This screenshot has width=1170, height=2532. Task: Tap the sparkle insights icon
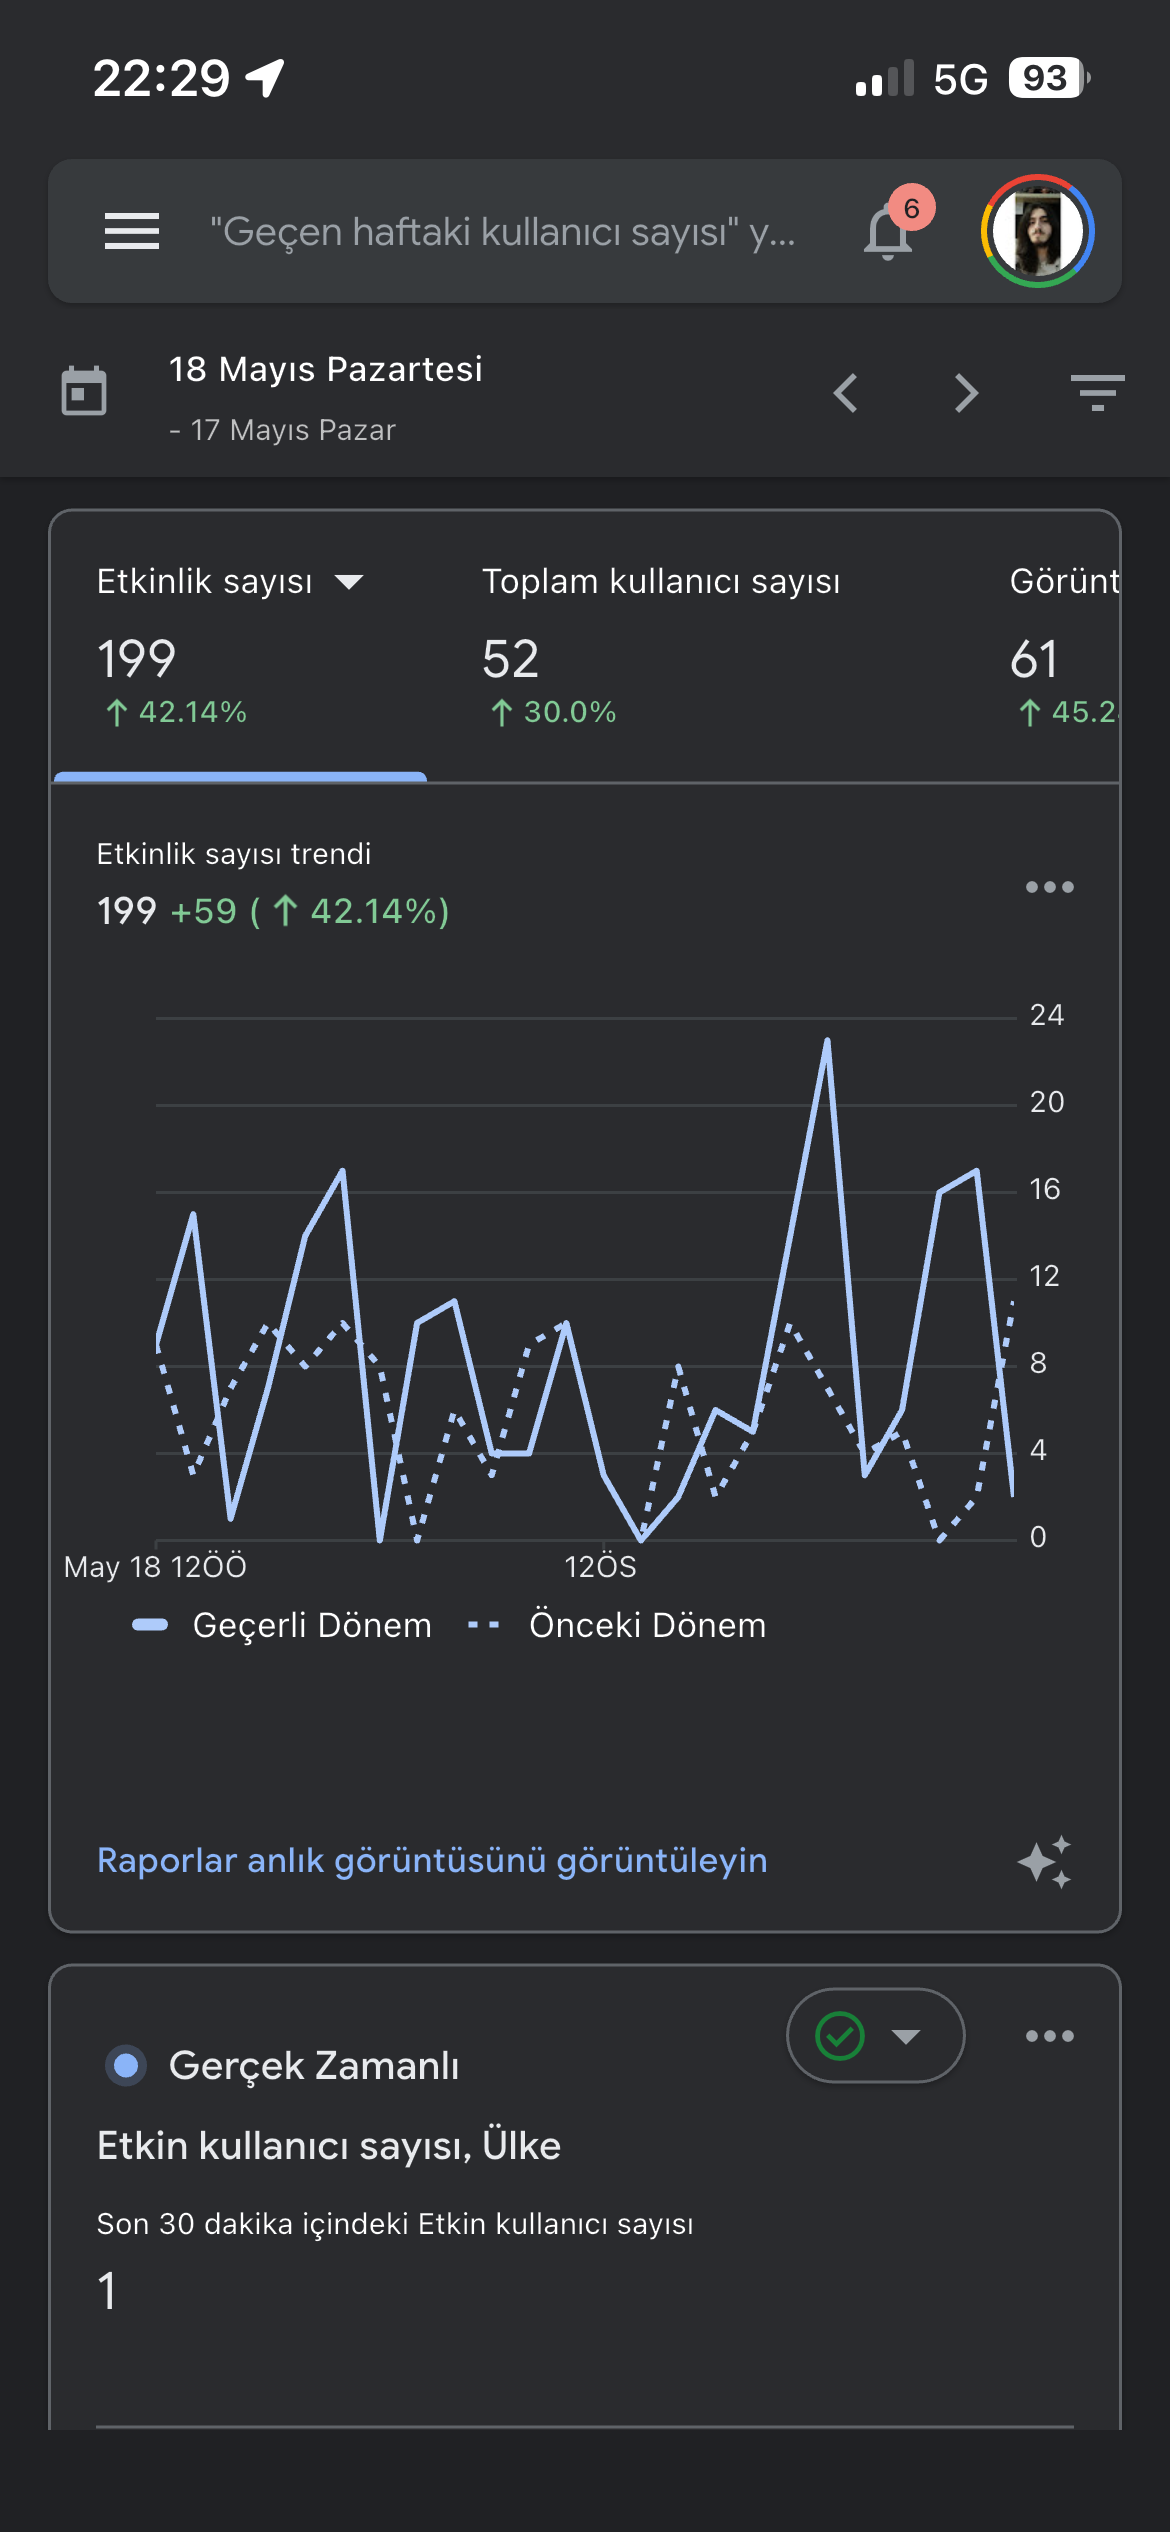(x=1045, y=1862)
